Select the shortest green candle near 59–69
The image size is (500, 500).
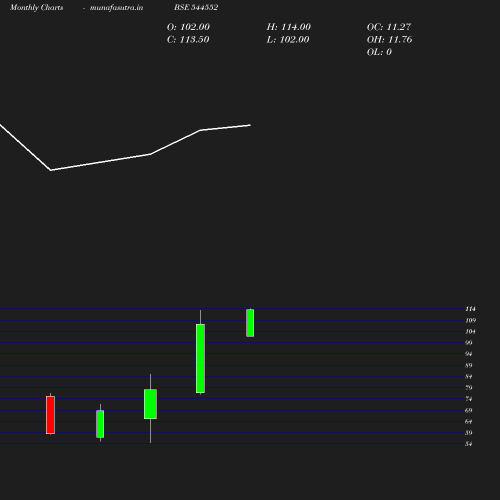click(x=100, y=424)
